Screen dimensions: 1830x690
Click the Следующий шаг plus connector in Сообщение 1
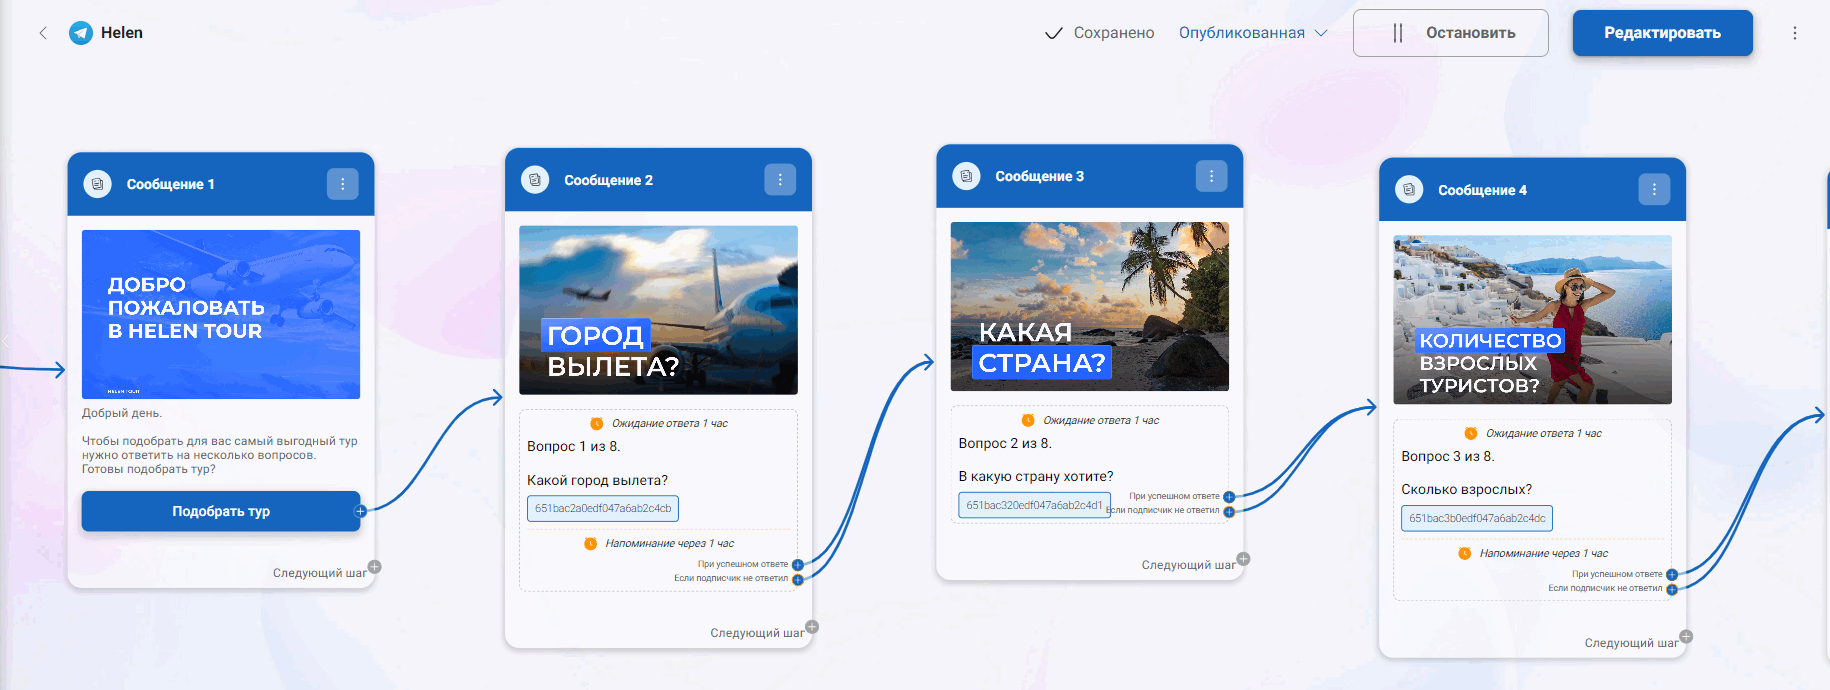(374, 567)
